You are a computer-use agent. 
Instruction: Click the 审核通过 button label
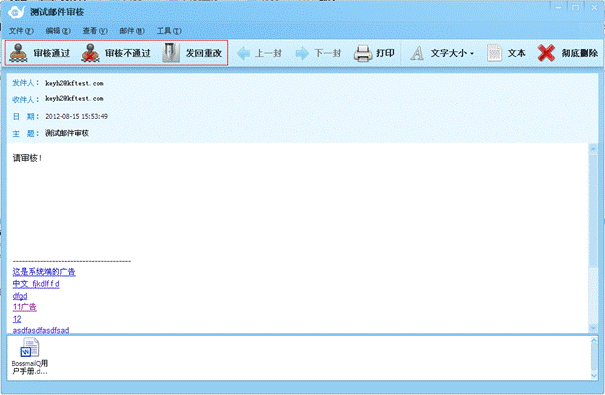(x=52, y=53)
